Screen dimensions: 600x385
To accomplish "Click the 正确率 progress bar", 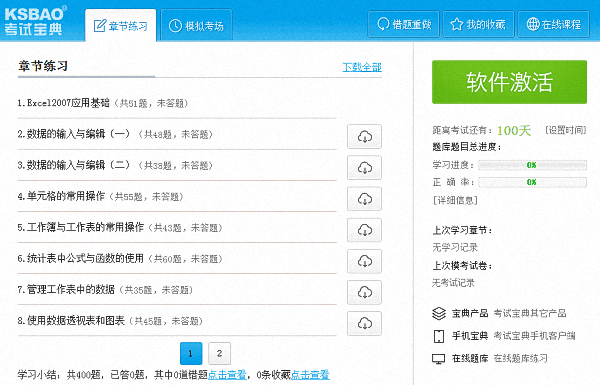I will [532, 182].
